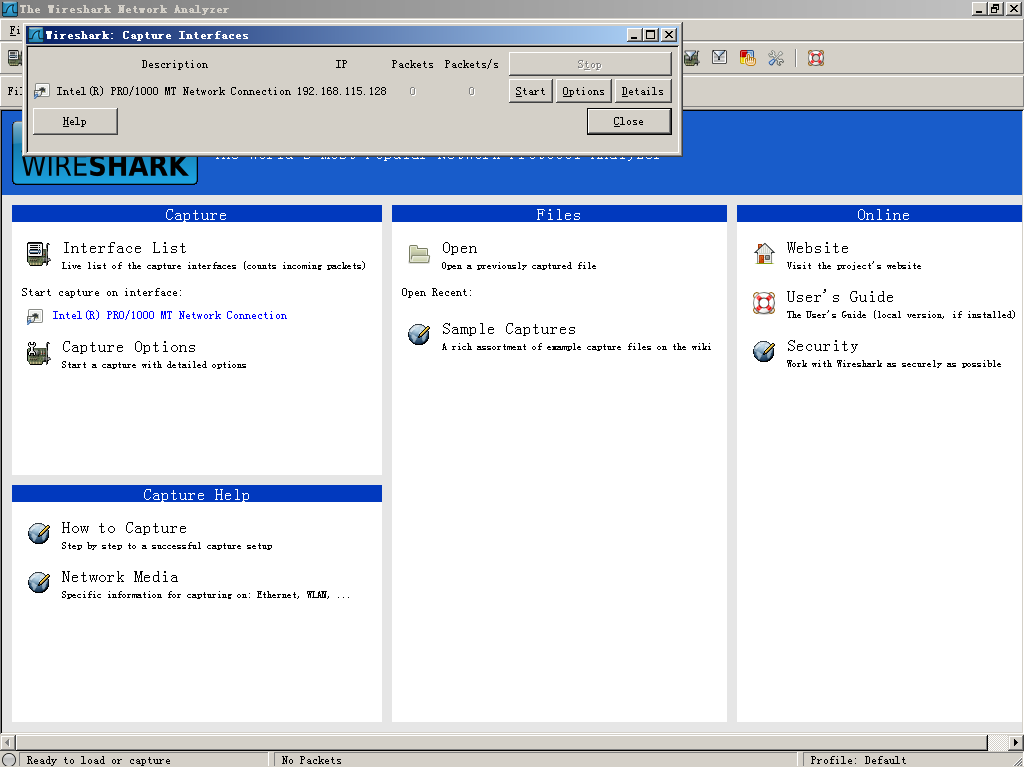Open the coloring rules toolbar icon
This screenshot has width=1024, height=768.
[747, 58]
